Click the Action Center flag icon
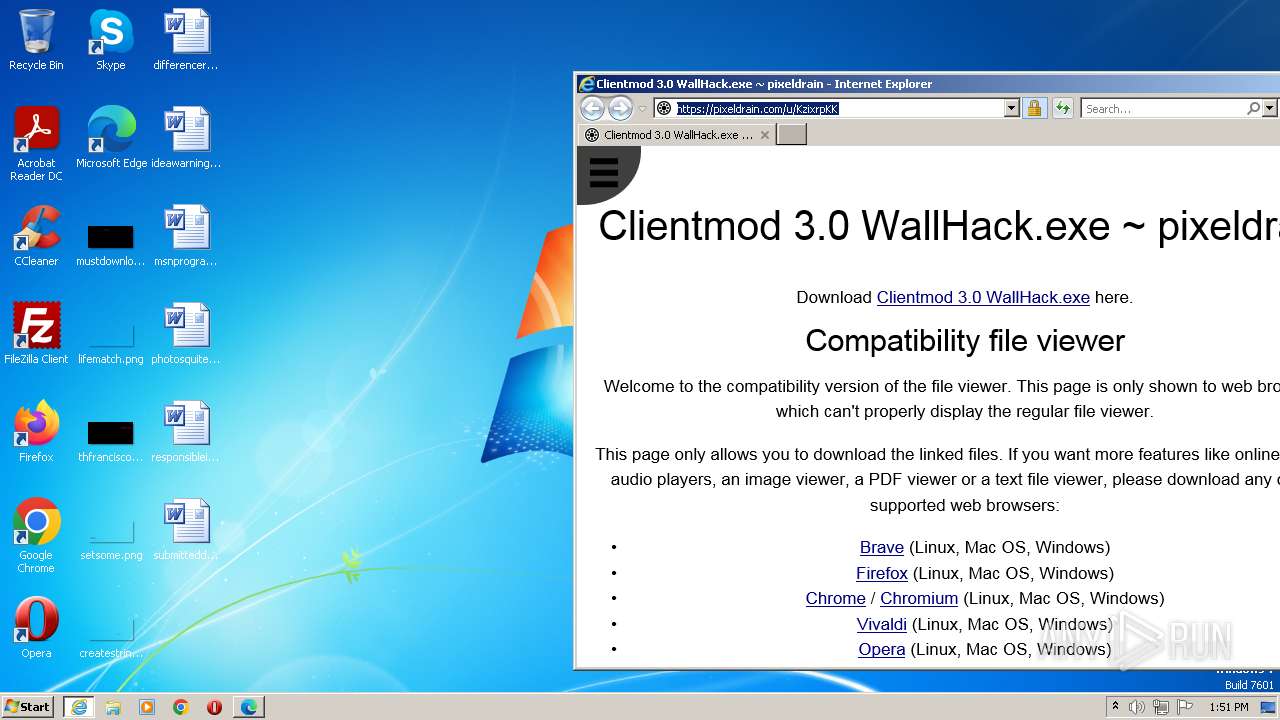Screen dimensions: 1280x720 click(x=1185, y=707)
